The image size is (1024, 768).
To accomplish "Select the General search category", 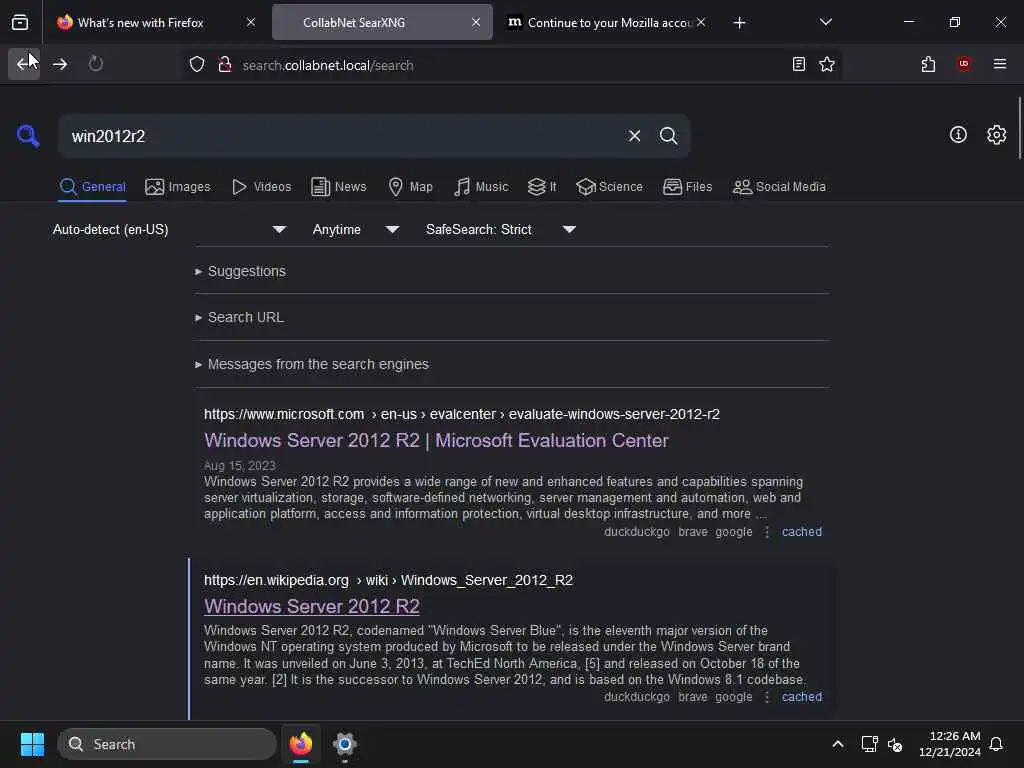I will click(93, 187).
